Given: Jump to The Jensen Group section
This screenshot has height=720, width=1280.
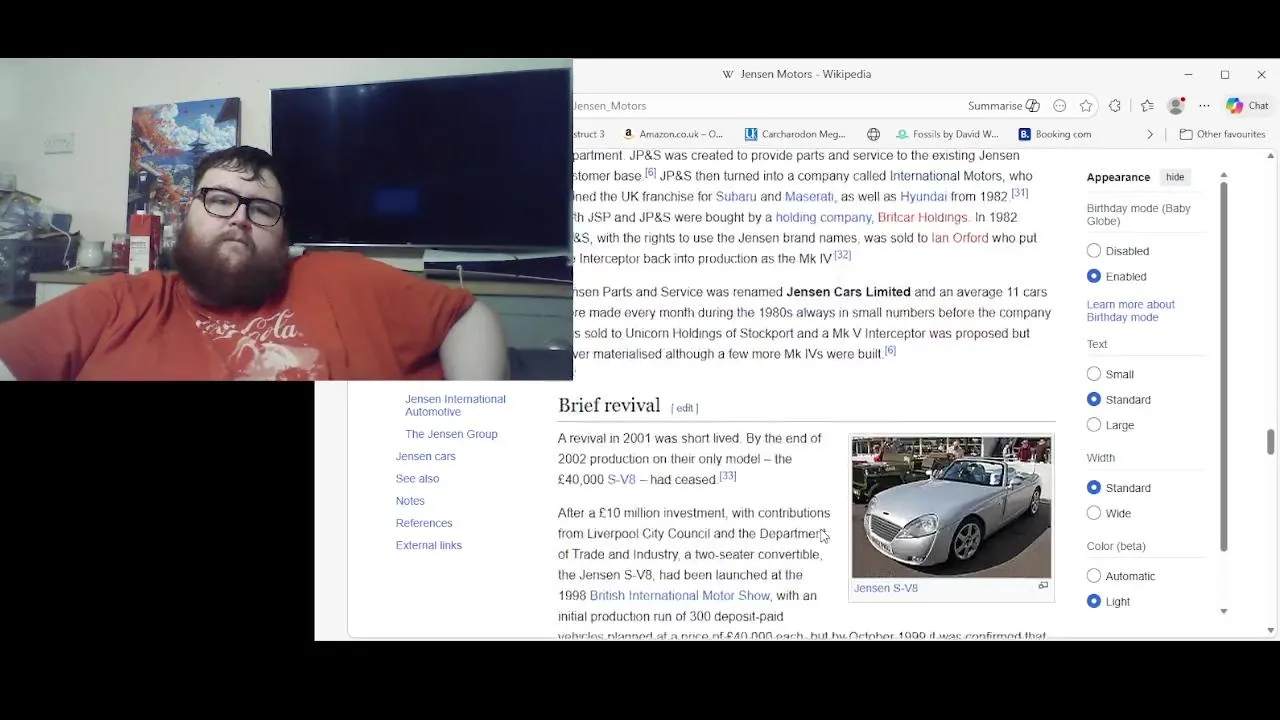Looking at the screenshot, I should pyautogui.click(x=451, y=434).
